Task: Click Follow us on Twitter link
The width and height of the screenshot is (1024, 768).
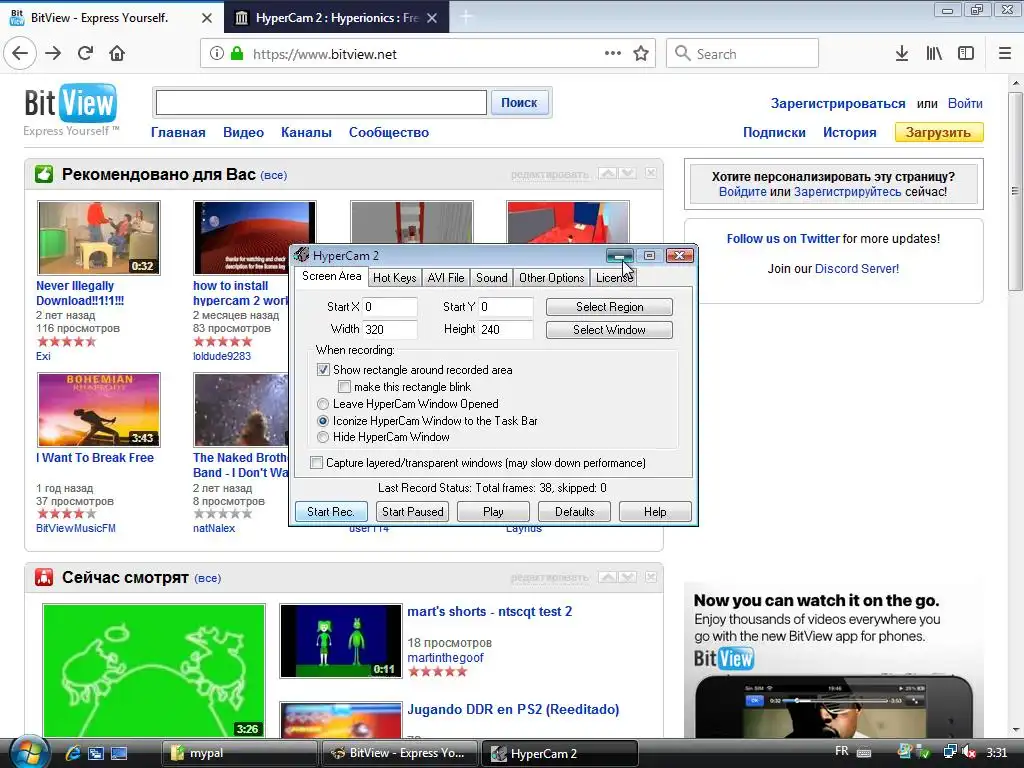Action: pyautogui.click(x=783, y=238)
